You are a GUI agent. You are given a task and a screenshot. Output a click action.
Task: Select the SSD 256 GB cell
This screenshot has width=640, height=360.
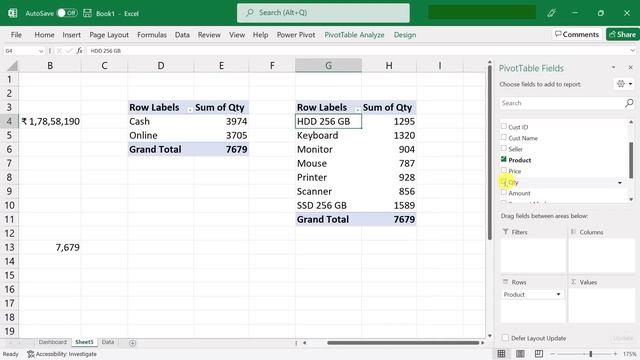[x=328, y=206]
